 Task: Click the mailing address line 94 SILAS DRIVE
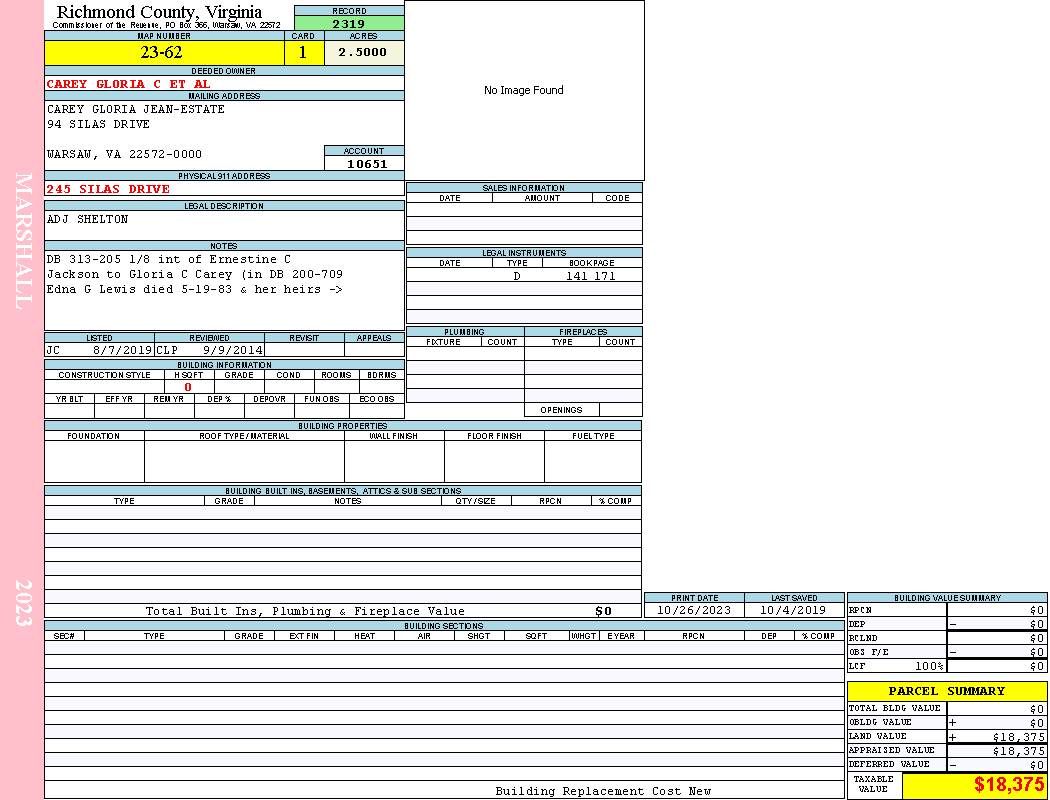(x=98, y=124)
